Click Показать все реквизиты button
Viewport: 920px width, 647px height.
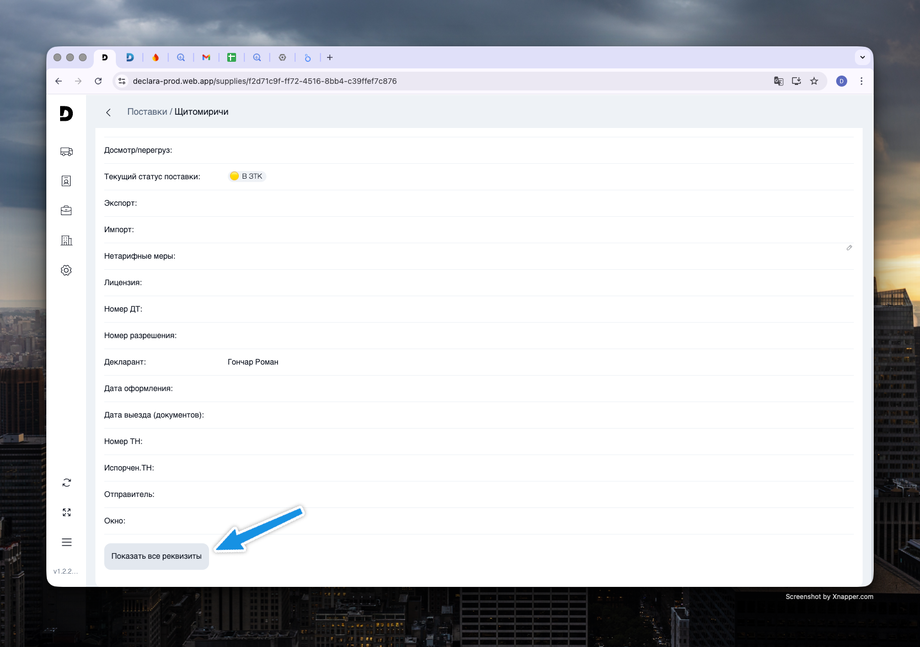point(156,556)
